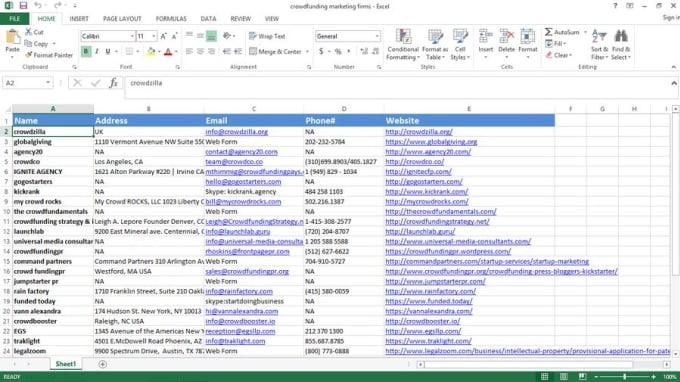
Task: Toggle Bold formatting
Action: click(x=86, y=52)
